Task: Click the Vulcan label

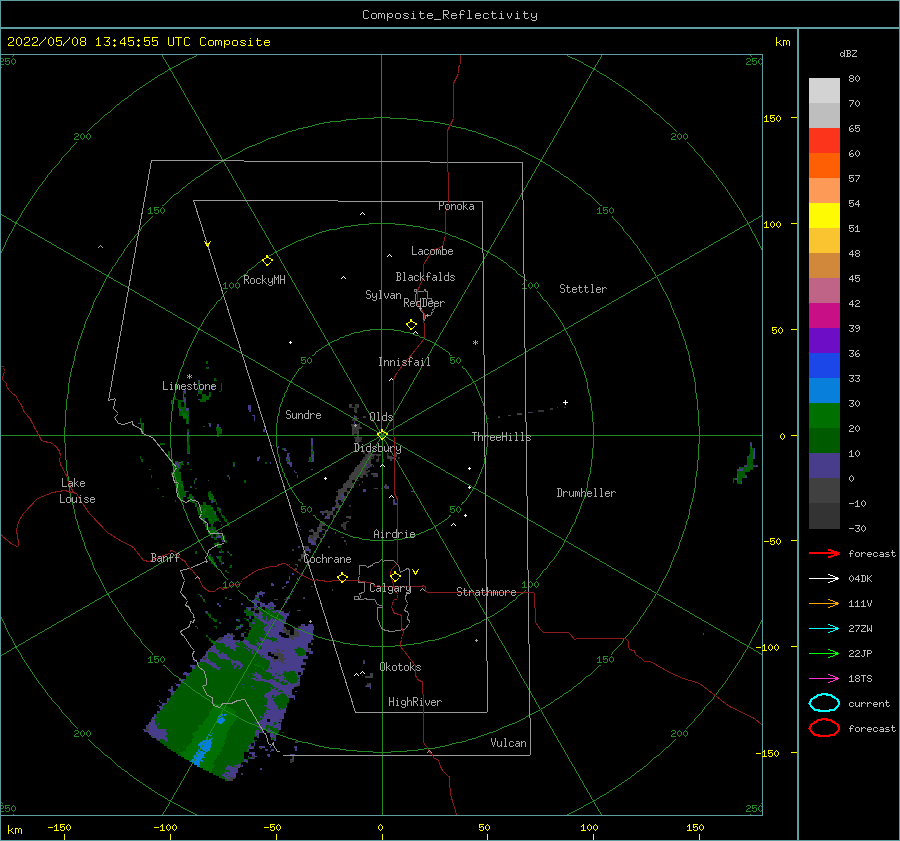Action: [508, 743]
